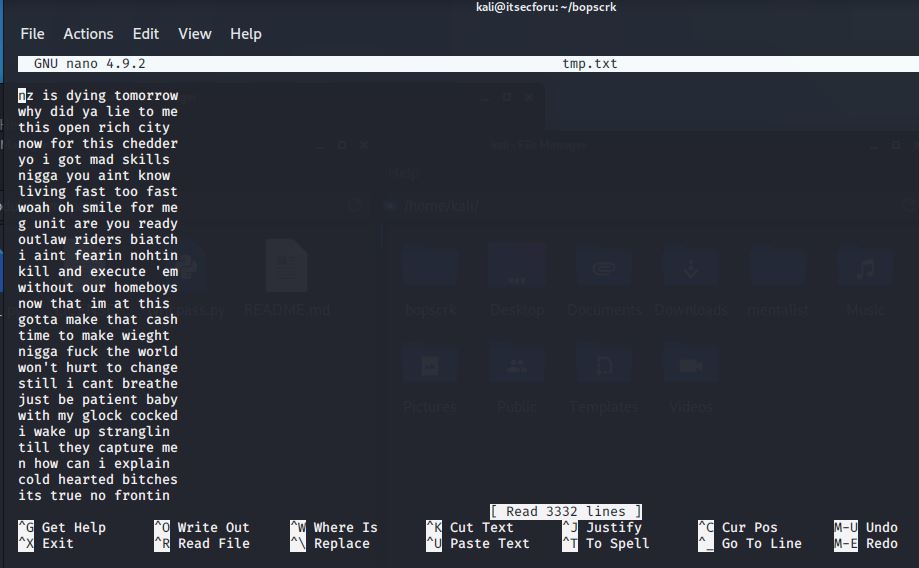The width and height of the screenshot is (919, 568).
Task: Click the GNU nano 4.9.2 header text
Action: 90,64
